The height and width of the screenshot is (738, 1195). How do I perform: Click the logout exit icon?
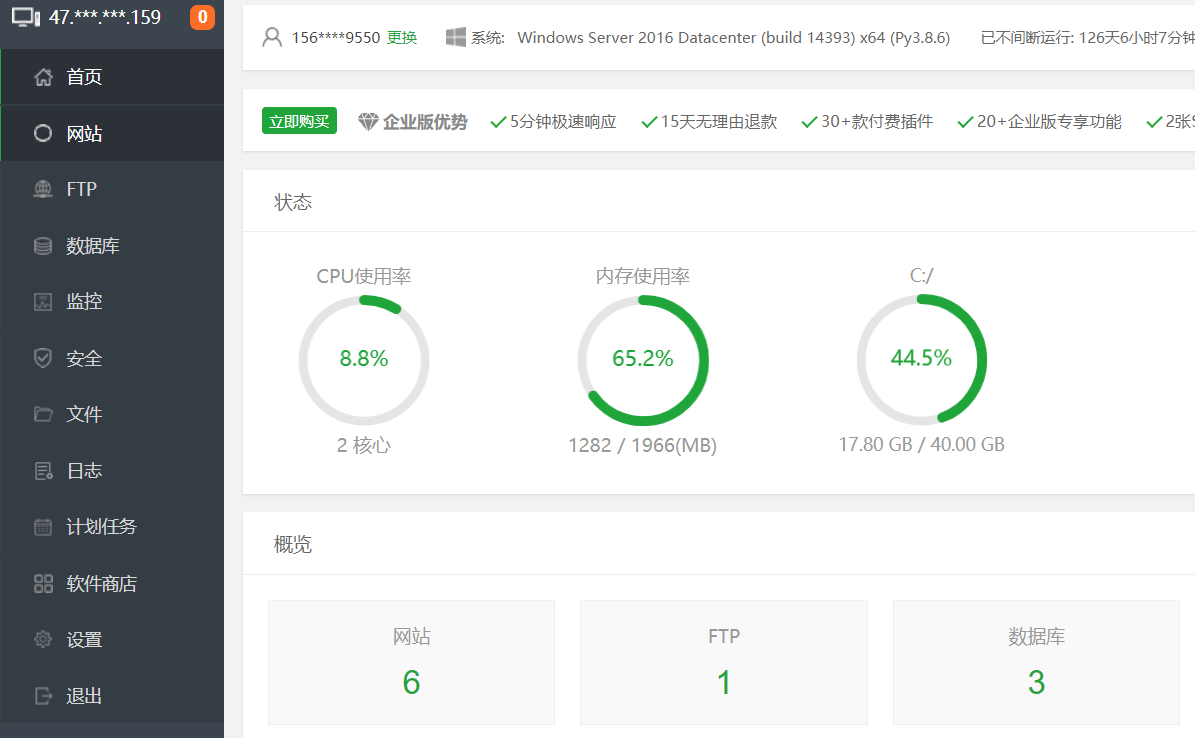(43, 696)
